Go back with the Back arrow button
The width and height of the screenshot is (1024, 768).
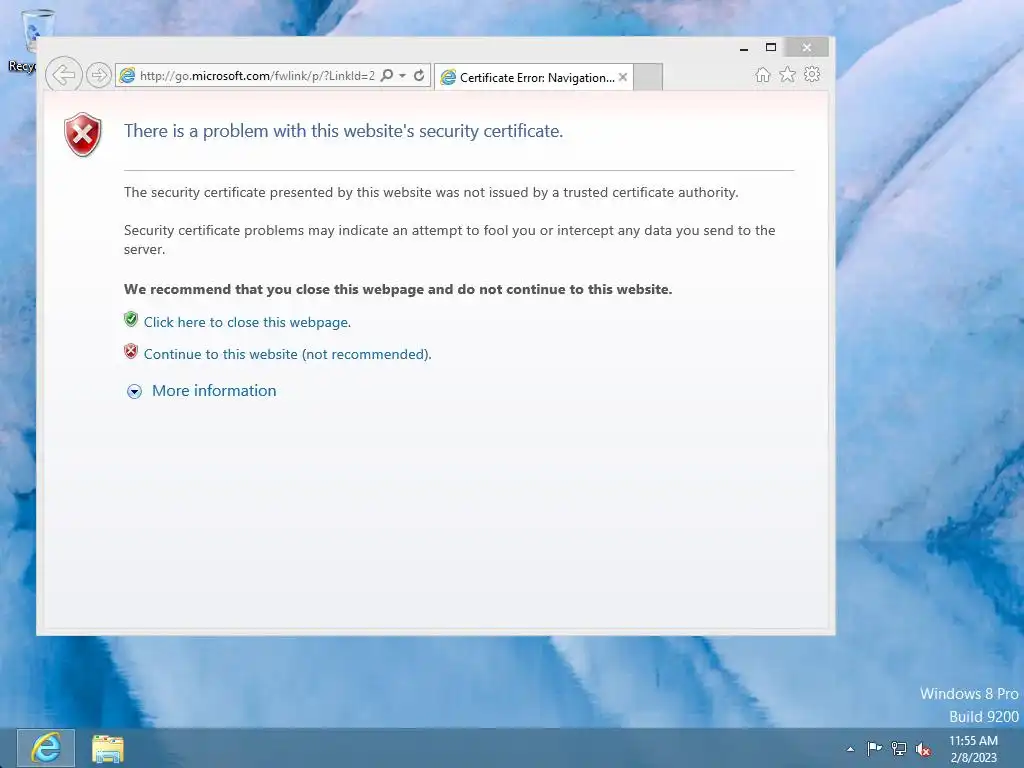pyautogui.click(x=64, y=75)
